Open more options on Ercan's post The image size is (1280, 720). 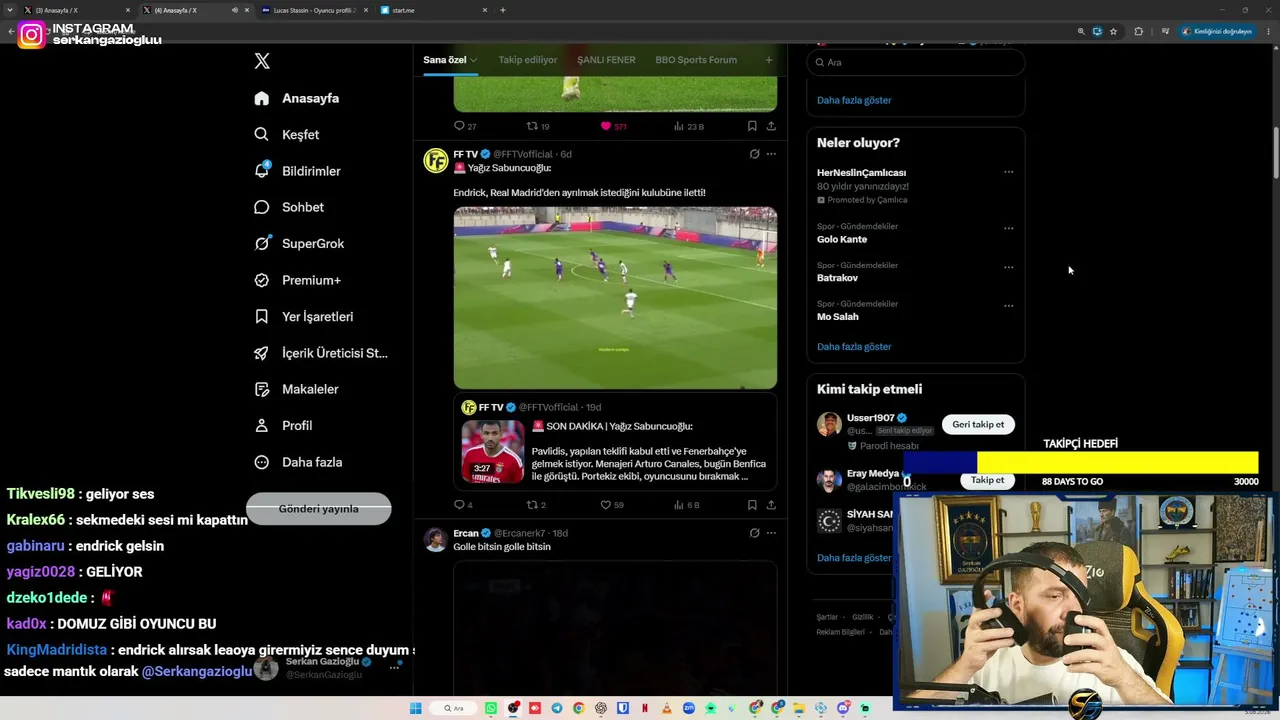(x=771, y=533)
